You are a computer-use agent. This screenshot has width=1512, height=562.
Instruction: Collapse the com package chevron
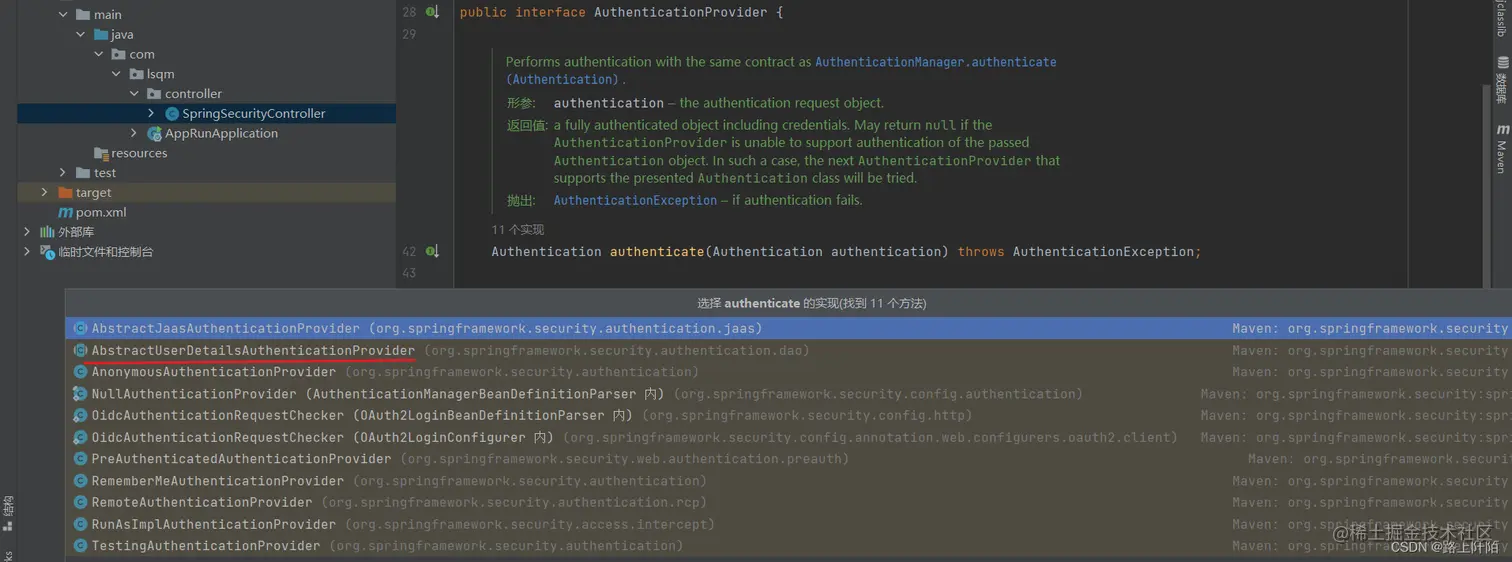coord(99,54)
